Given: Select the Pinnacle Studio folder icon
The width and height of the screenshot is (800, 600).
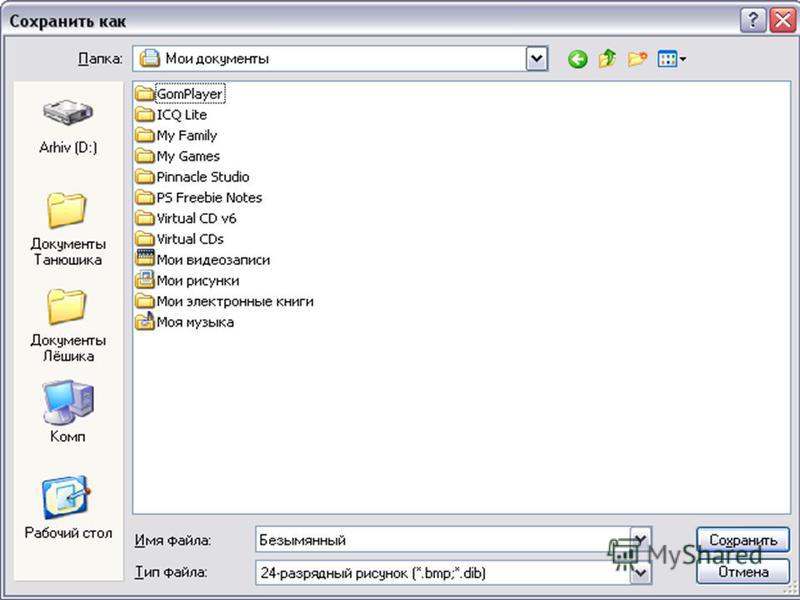Looking at the screenshot, I should click(x=144, y=177).
